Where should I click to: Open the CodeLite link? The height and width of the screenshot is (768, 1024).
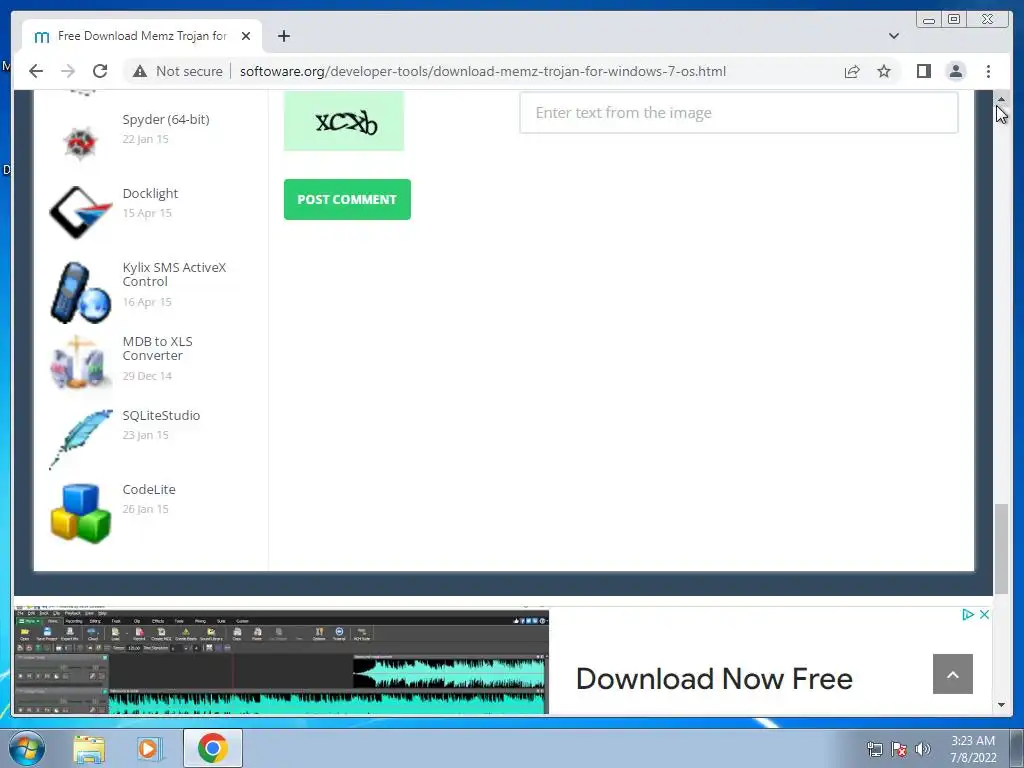(149, 489)
